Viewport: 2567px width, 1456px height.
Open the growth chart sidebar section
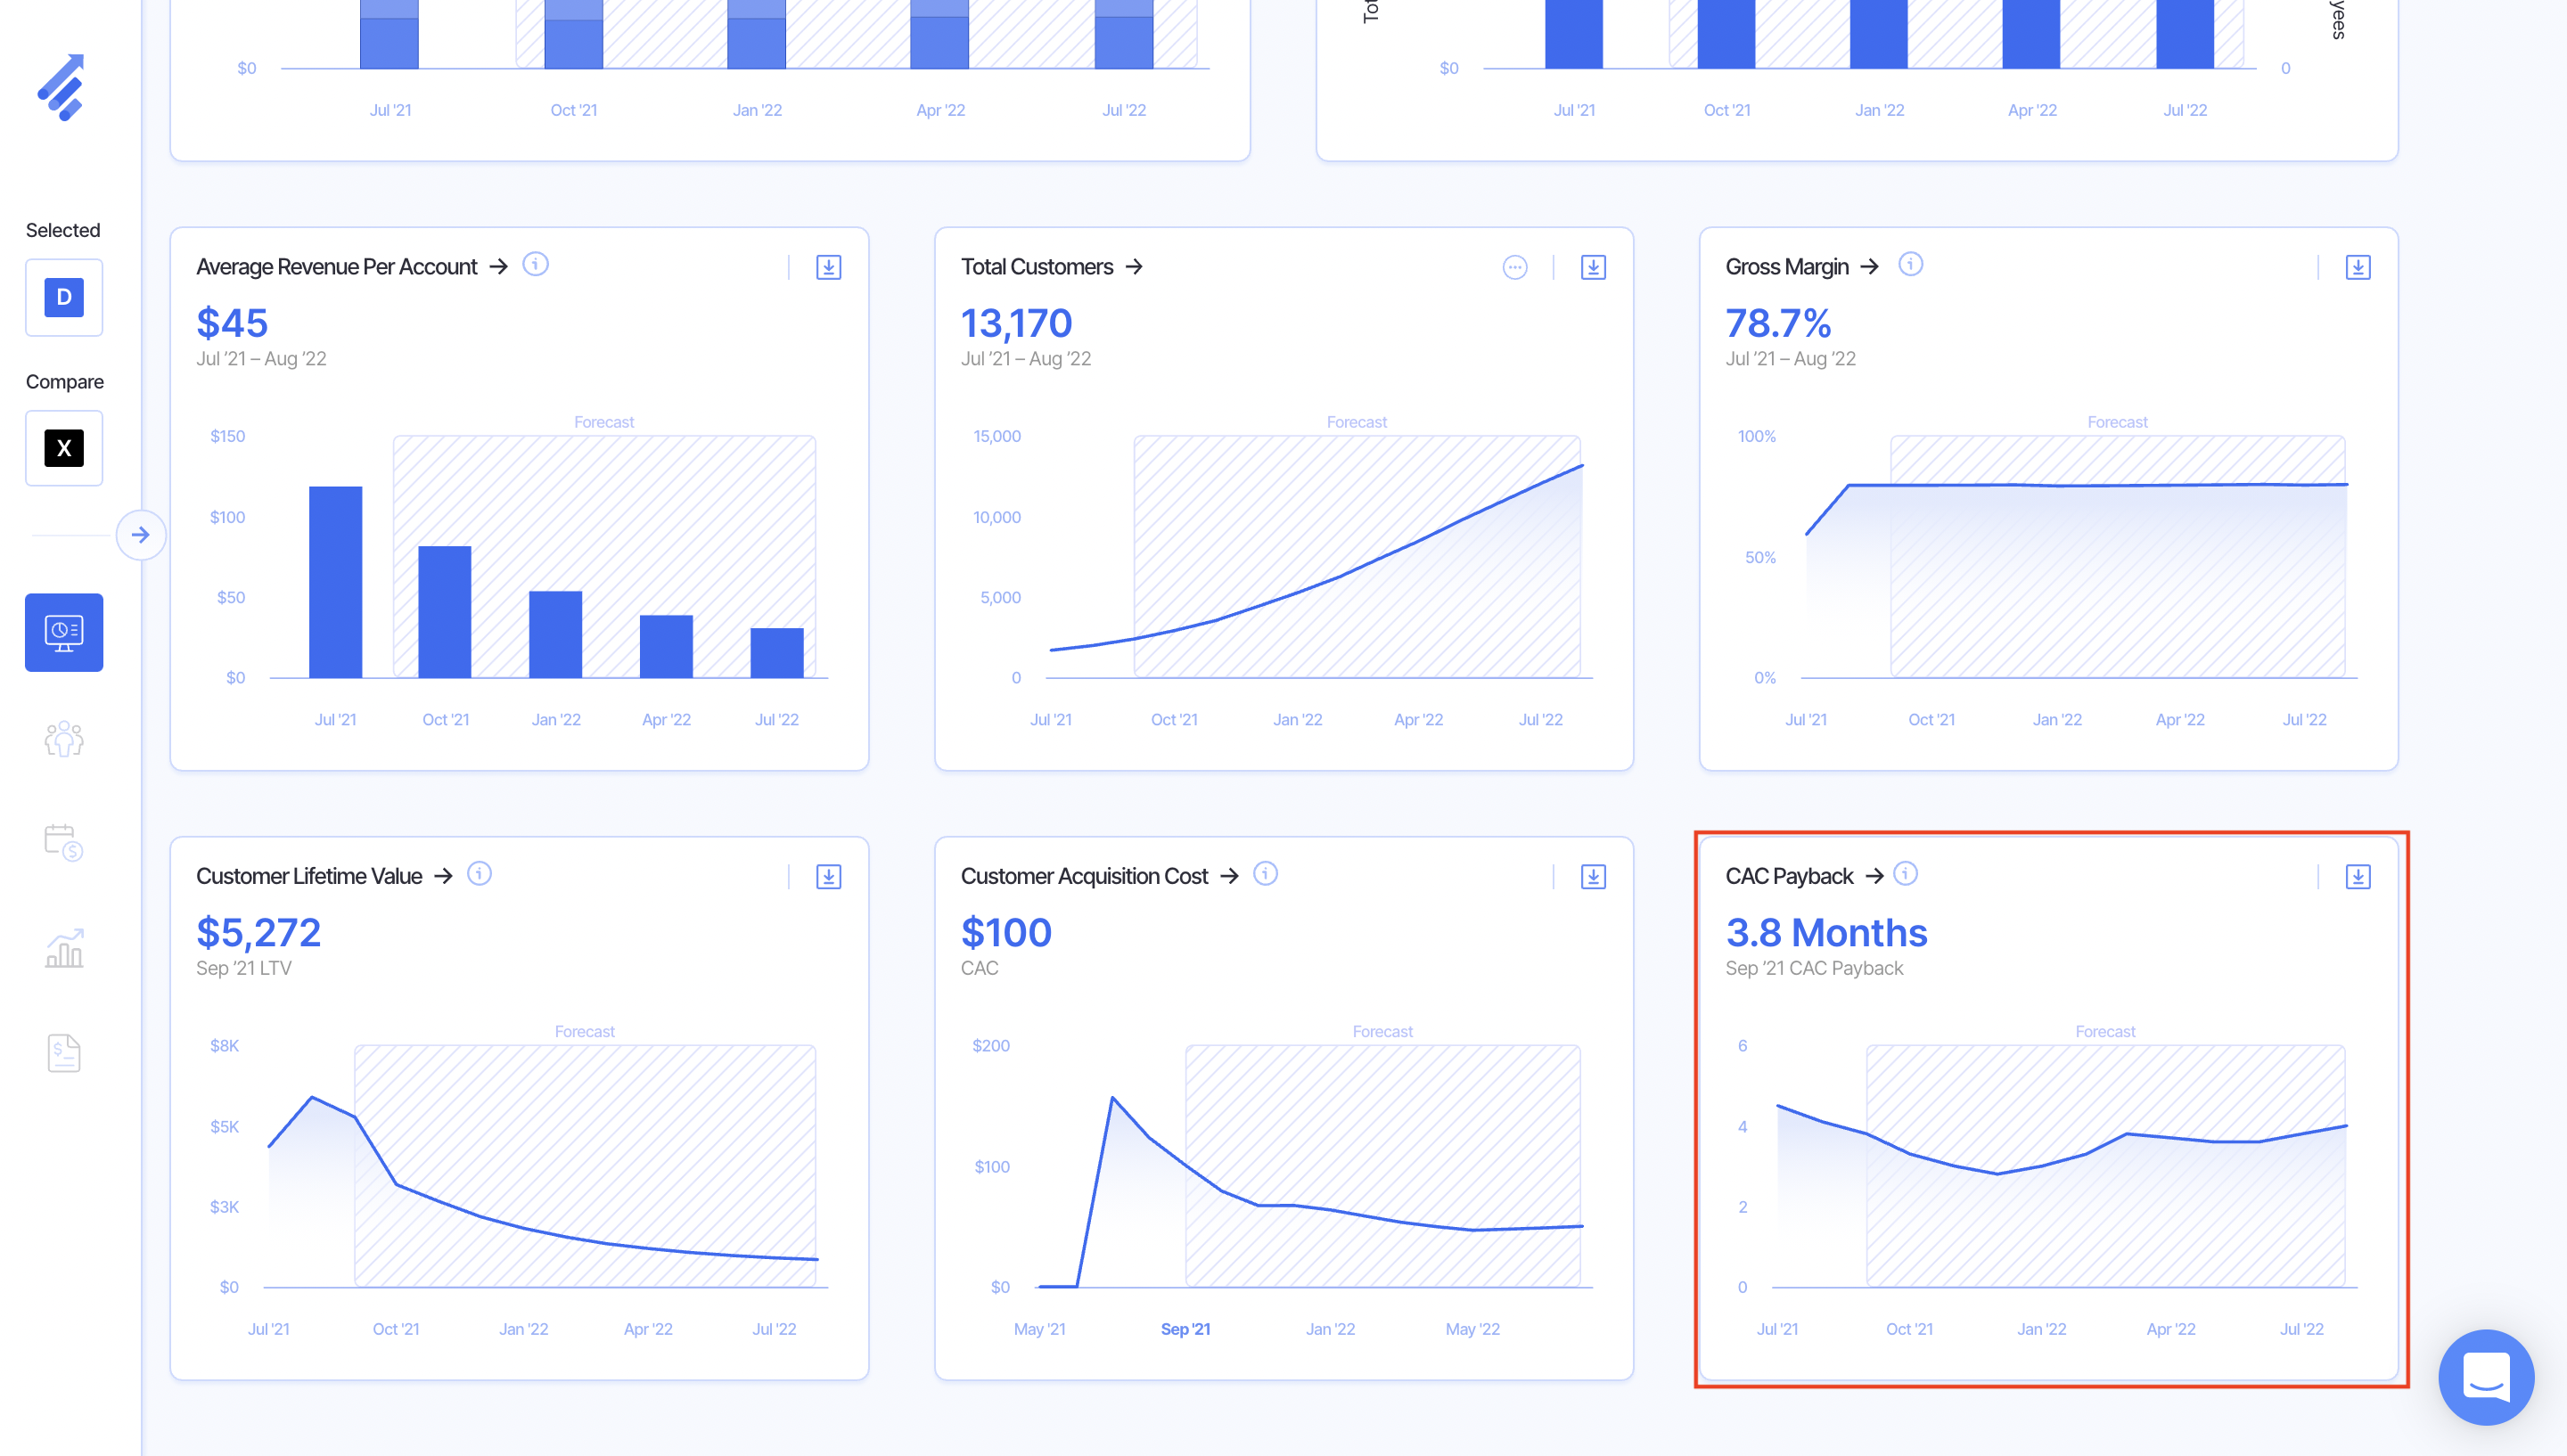(x=64, y=948)
